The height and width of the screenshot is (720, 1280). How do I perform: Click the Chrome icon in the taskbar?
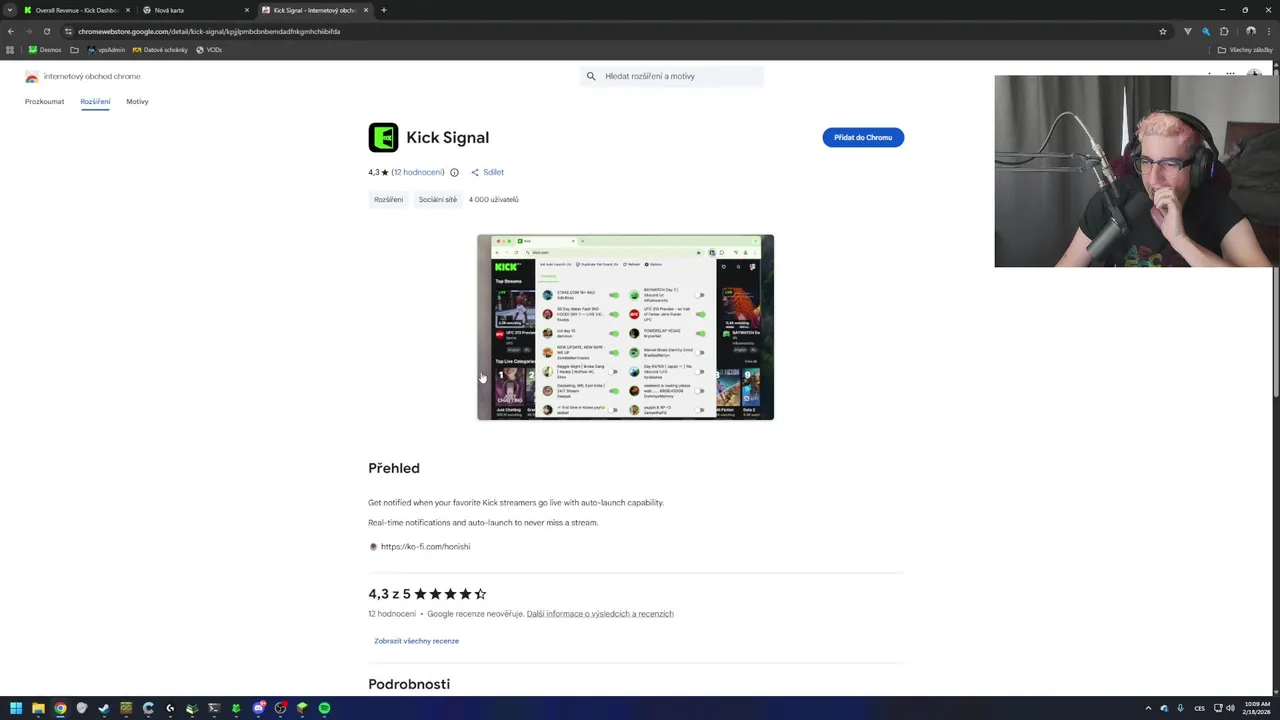pos(60,708)
